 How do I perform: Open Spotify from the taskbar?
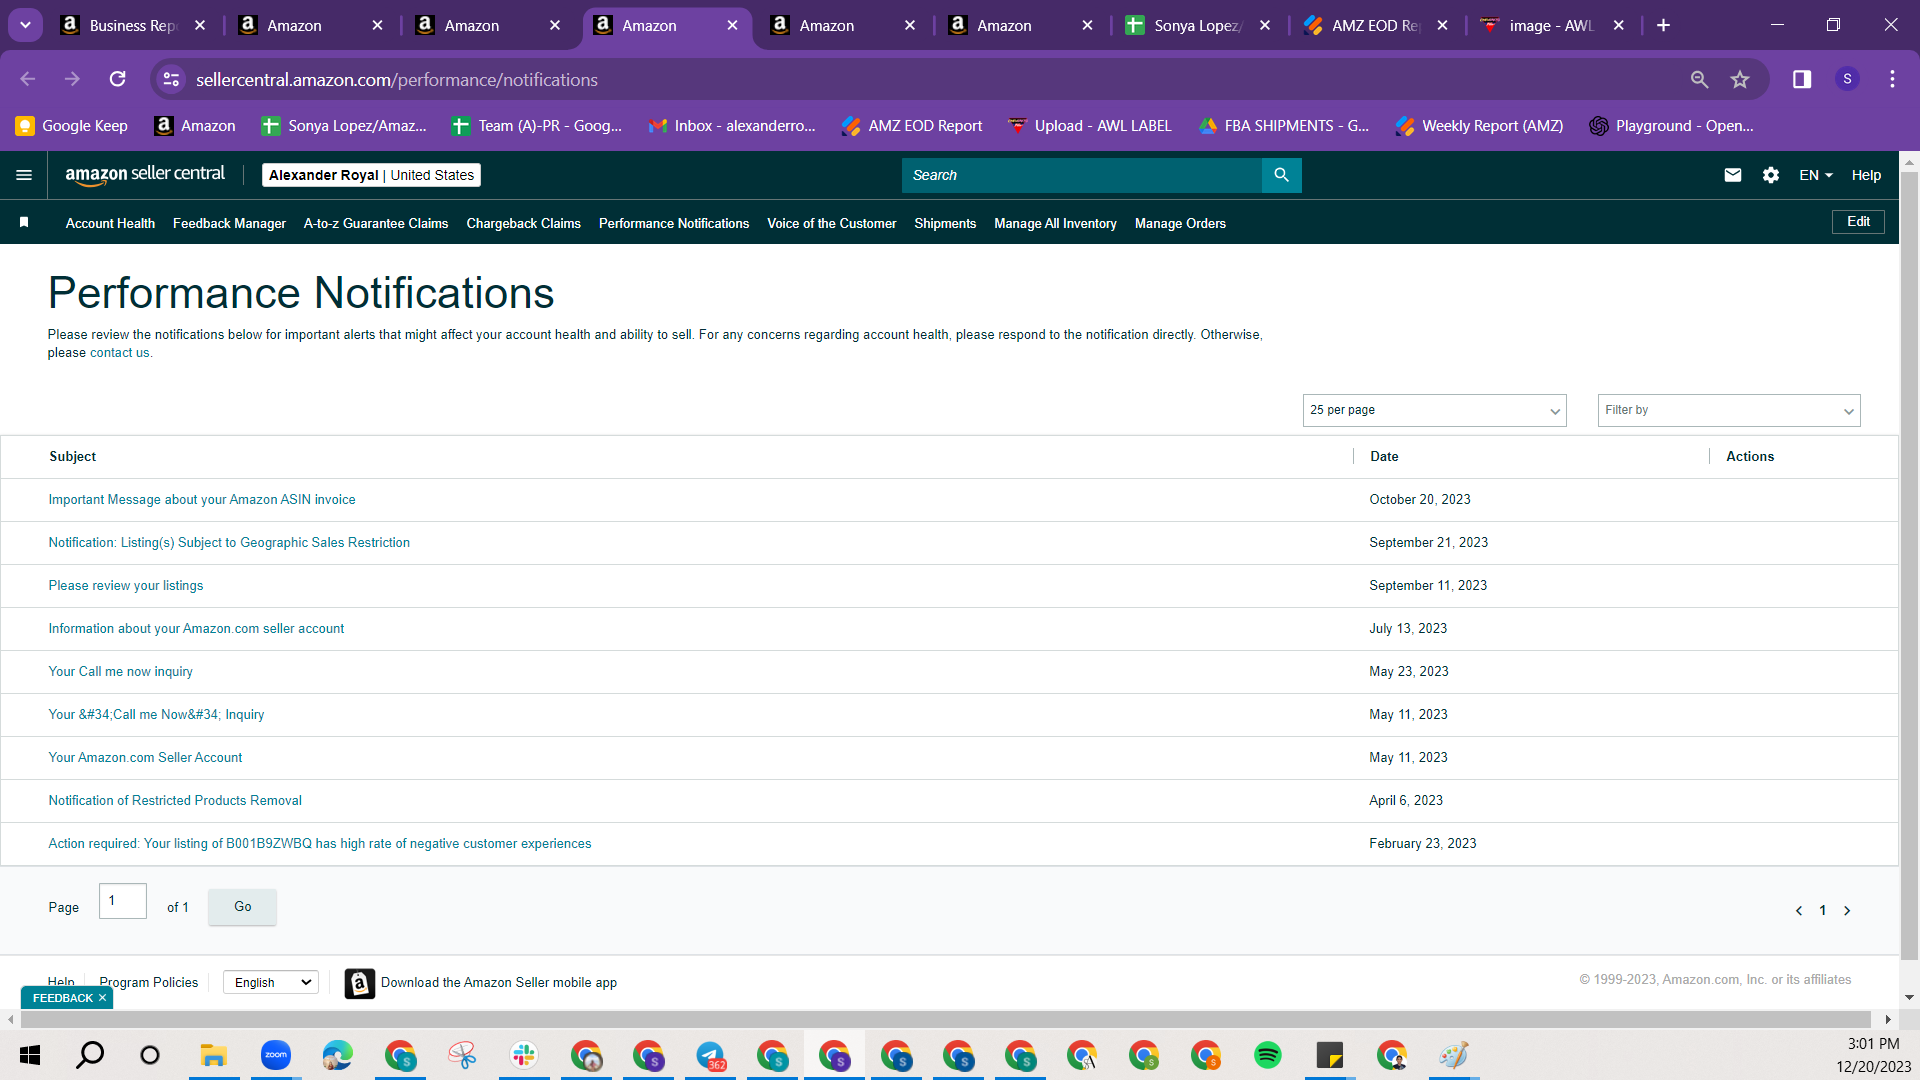1267,1055
